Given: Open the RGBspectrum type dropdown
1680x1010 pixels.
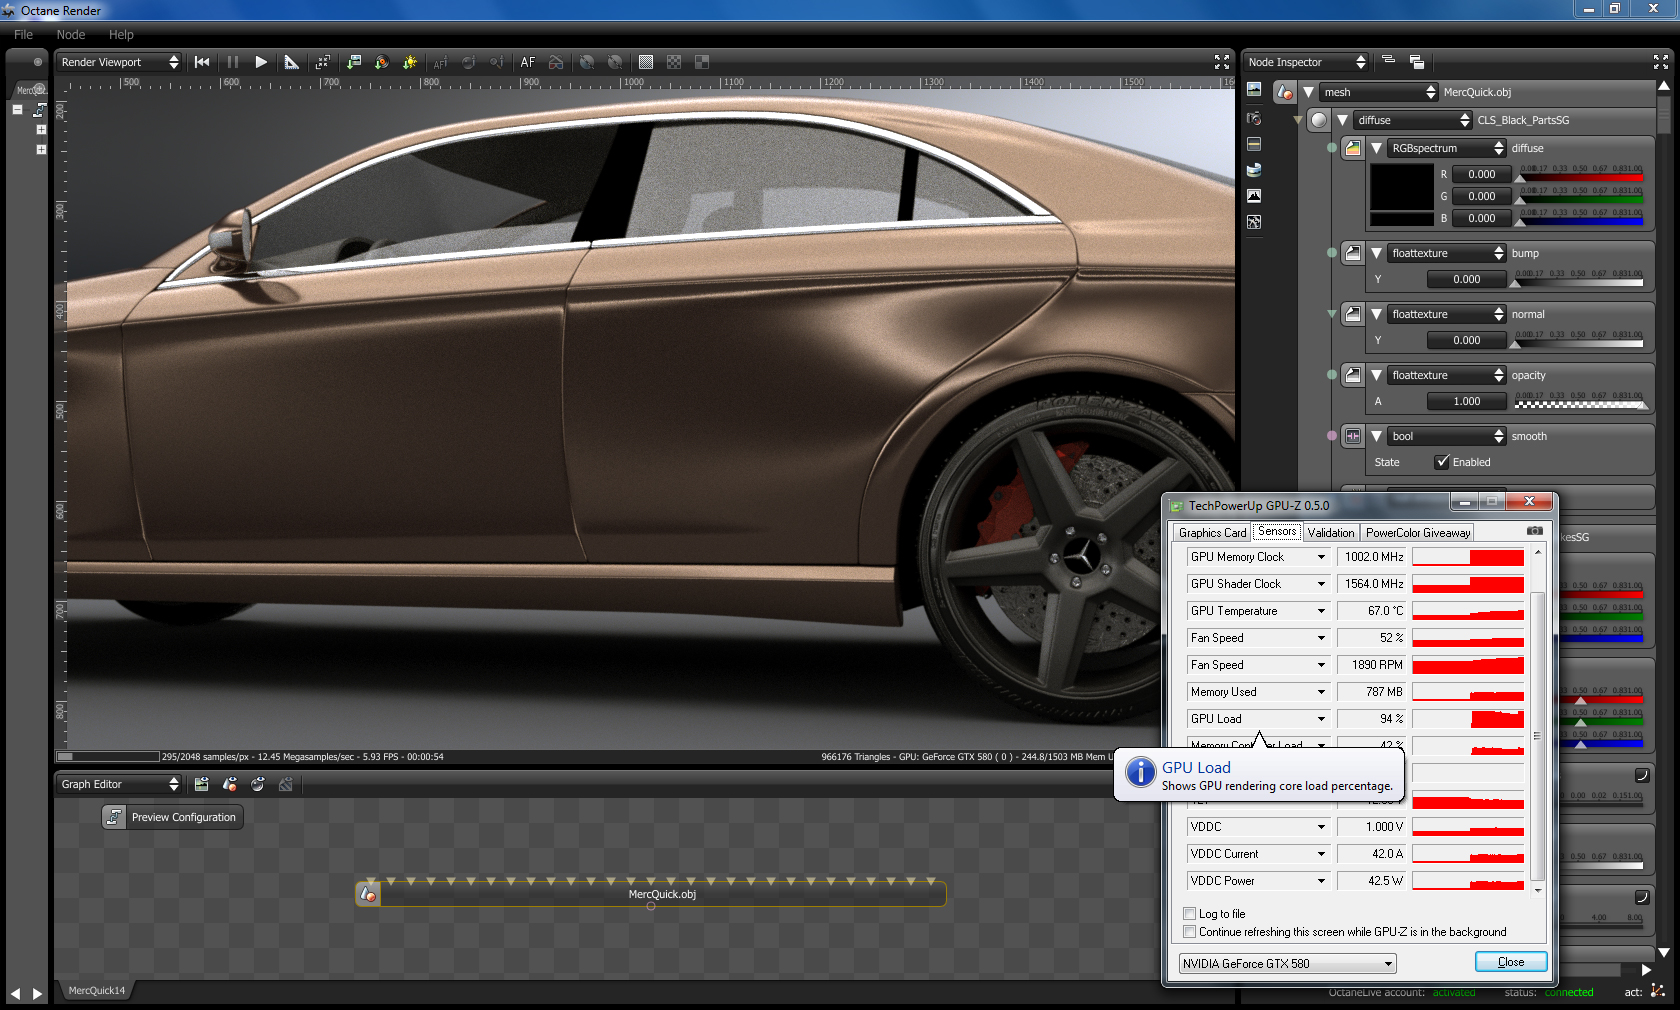Looking at the screenshot, I should coord(1446,148).
